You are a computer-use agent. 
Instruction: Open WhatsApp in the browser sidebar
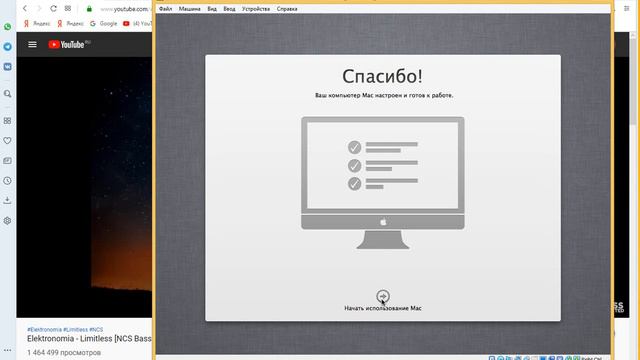[x=7, y=27]
